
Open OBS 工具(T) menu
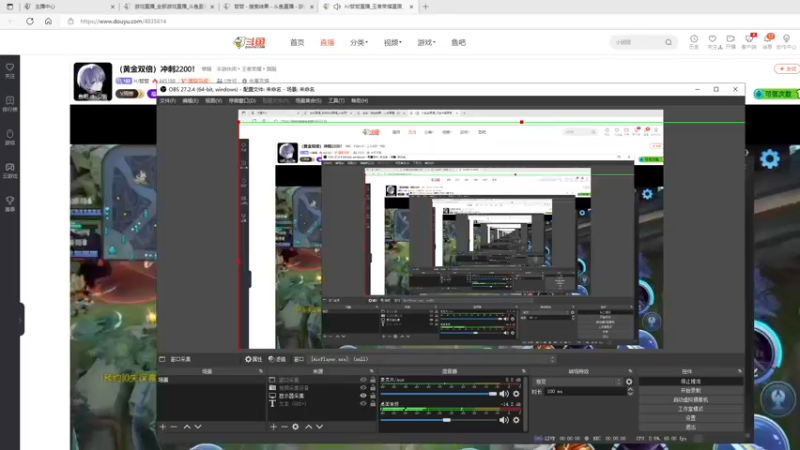point(336,101)
